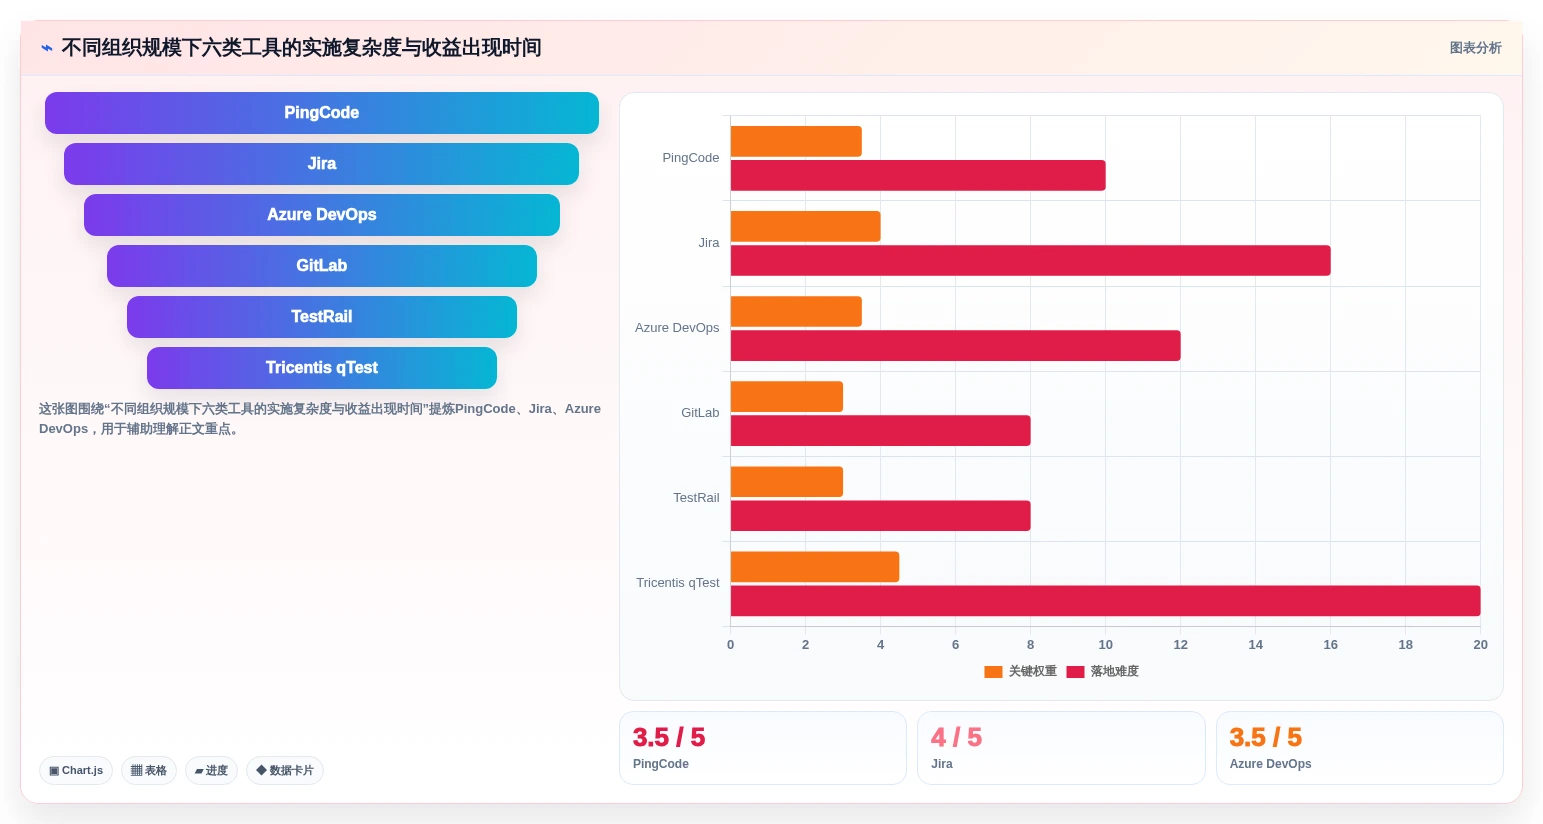
Task: Click Azure DevOps orange 关键权重 bar
Action: click(796, 312)
